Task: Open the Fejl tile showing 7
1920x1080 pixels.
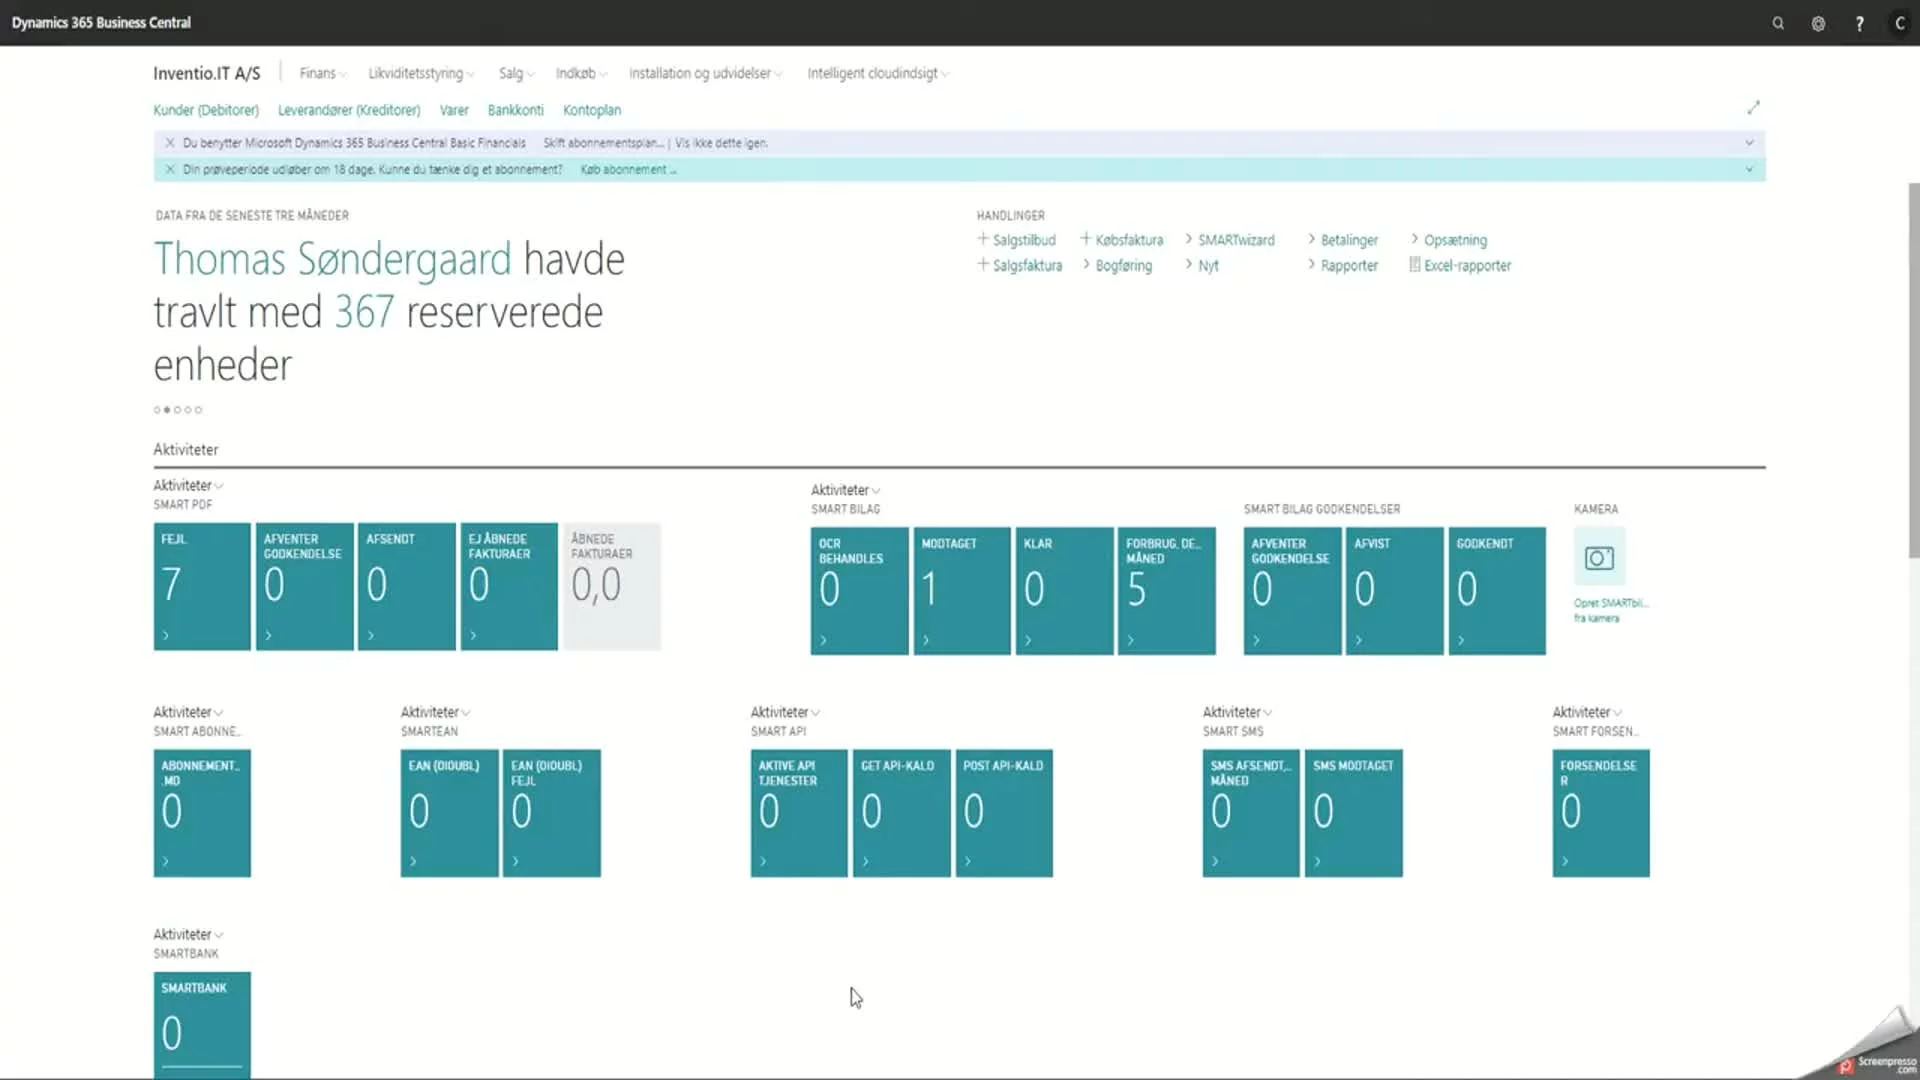Action: 202,586
